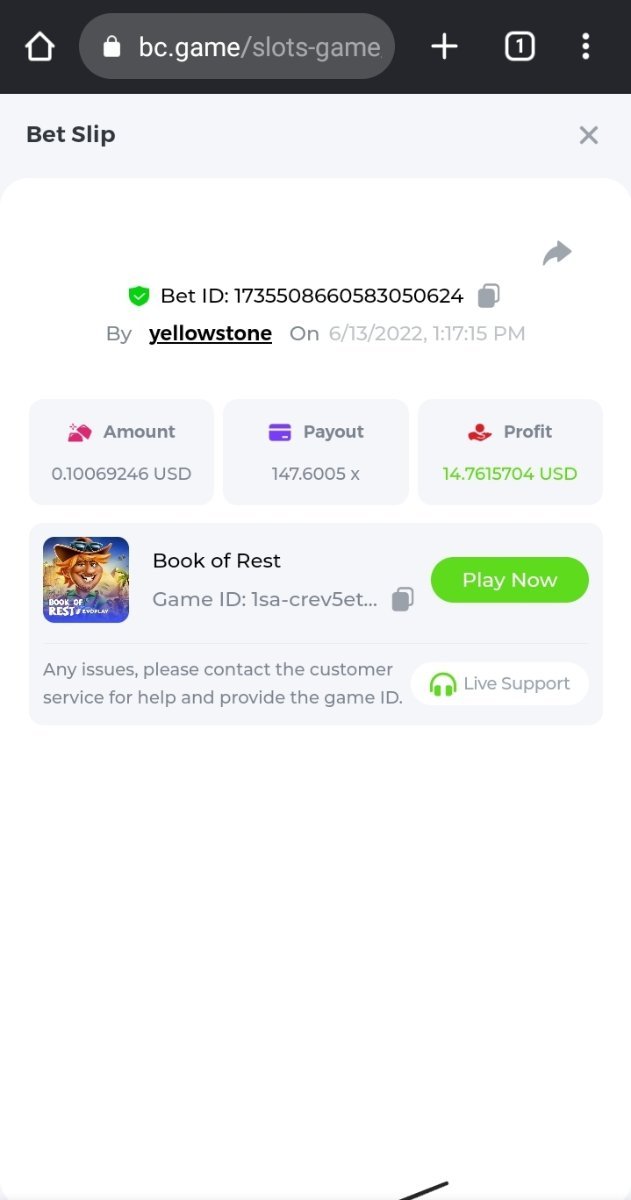Tap the browser home icon
The height and width of the screenshot is (1200, 631).
[39, 46]
